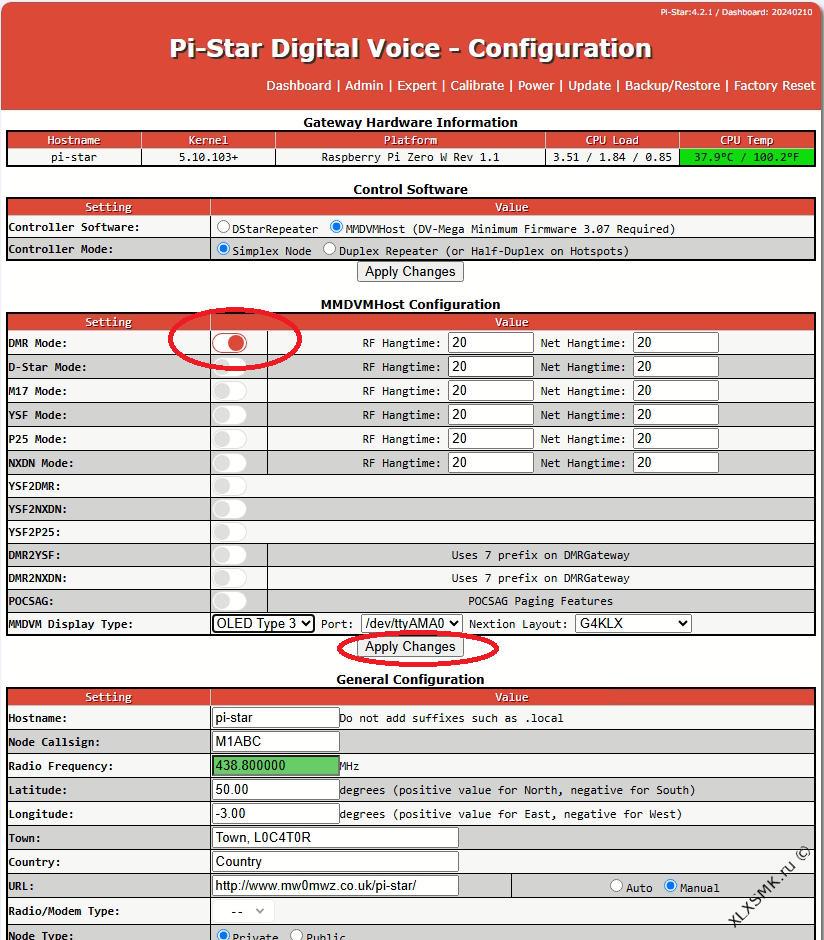Click kernel version 5.10.103+ cell
The height and width of the screenshot is (940, 824).
(209, 157)
